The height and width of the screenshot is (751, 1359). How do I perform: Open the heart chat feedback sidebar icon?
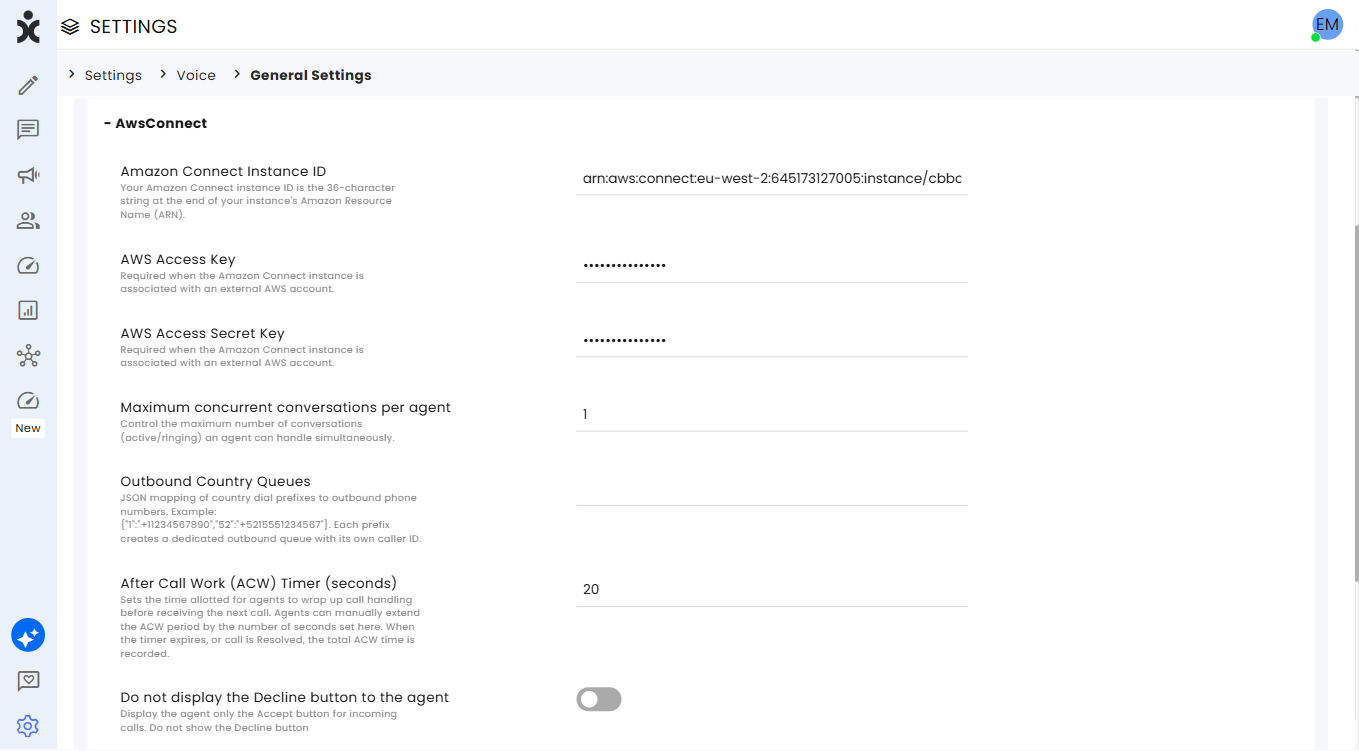(x=28, y=681)
